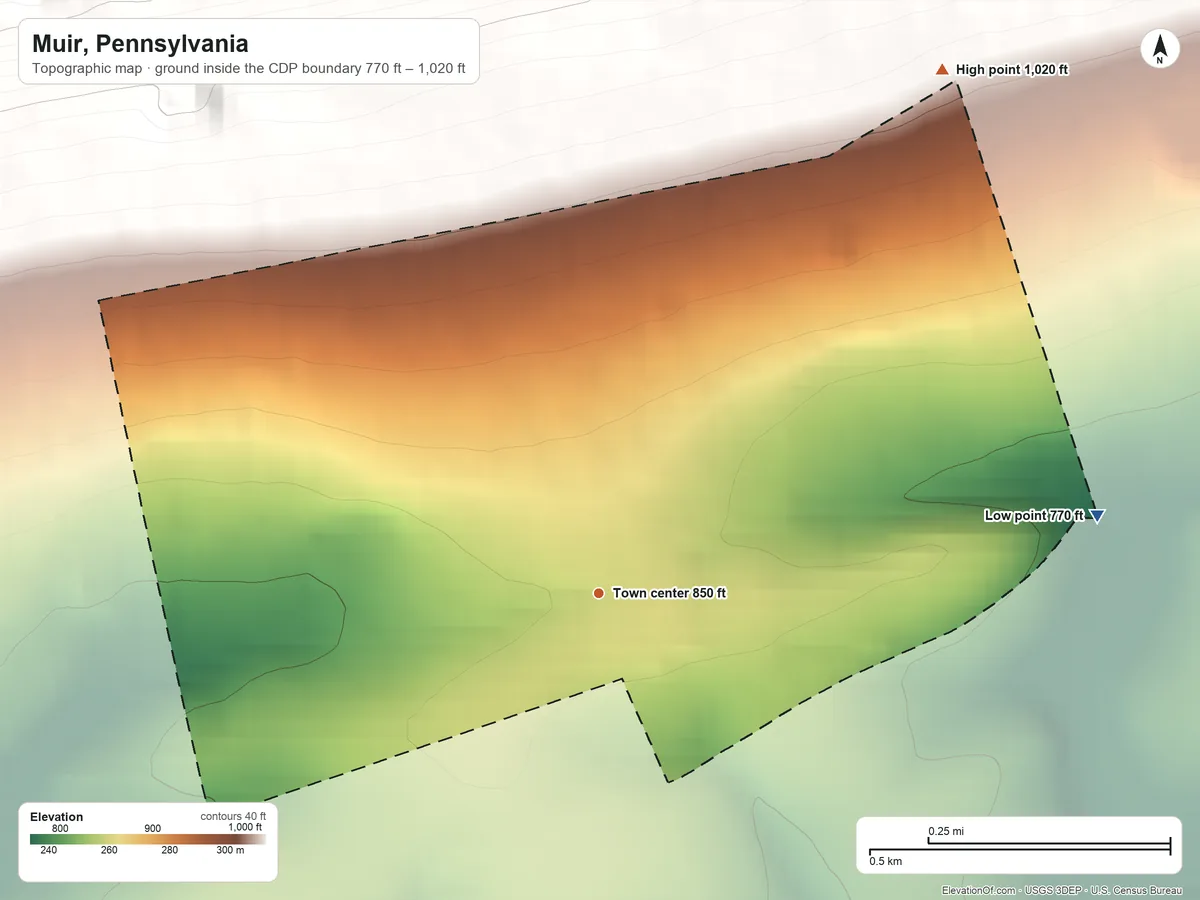Click the town center red dot marker
1200x900 pixels.
[x=598, y=593]
